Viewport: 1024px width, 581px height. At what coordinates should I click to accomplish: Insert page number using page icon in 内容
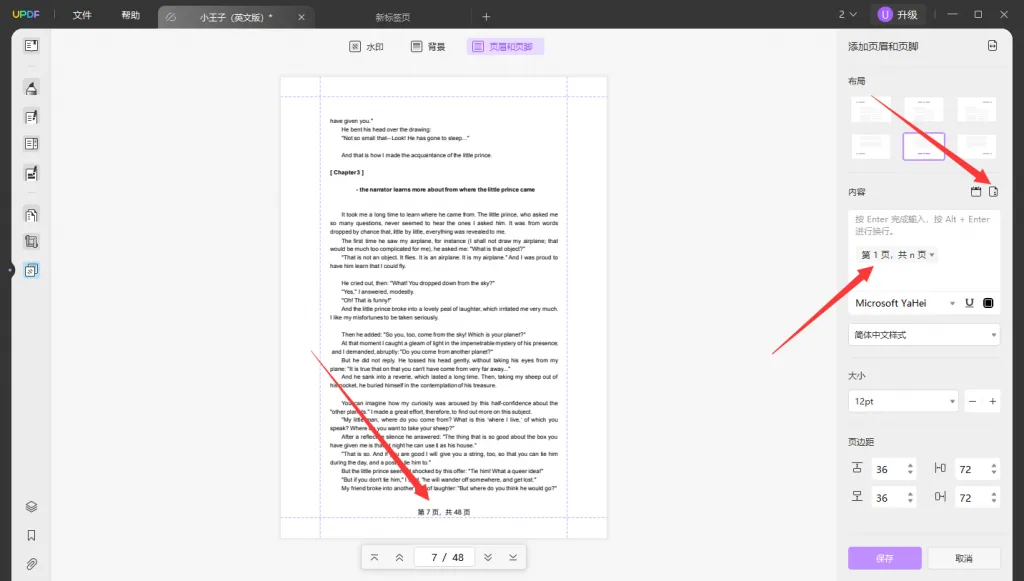(993, 192)
